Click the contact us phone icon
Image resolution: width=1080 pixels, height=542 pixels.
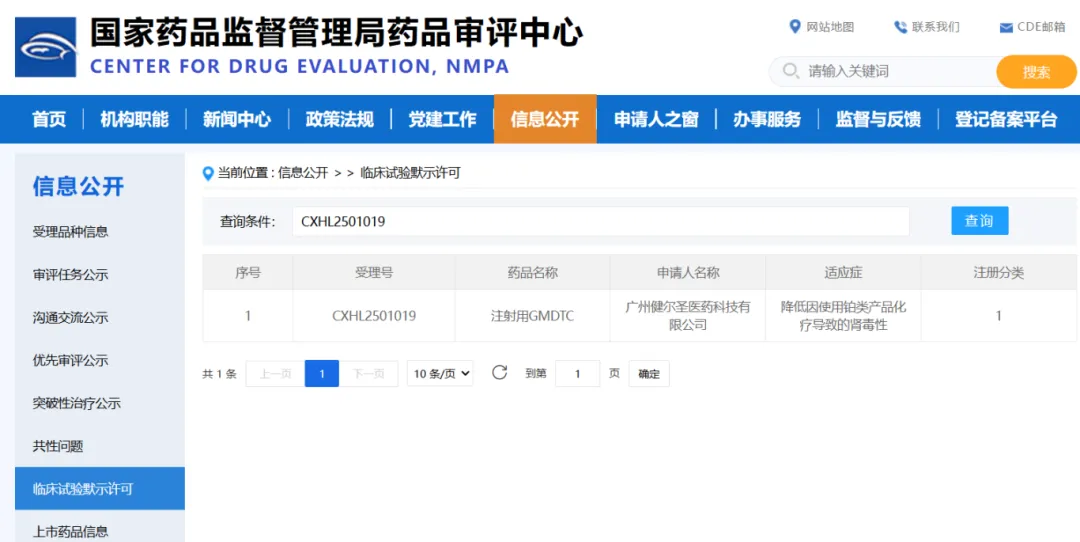(900, 27)
